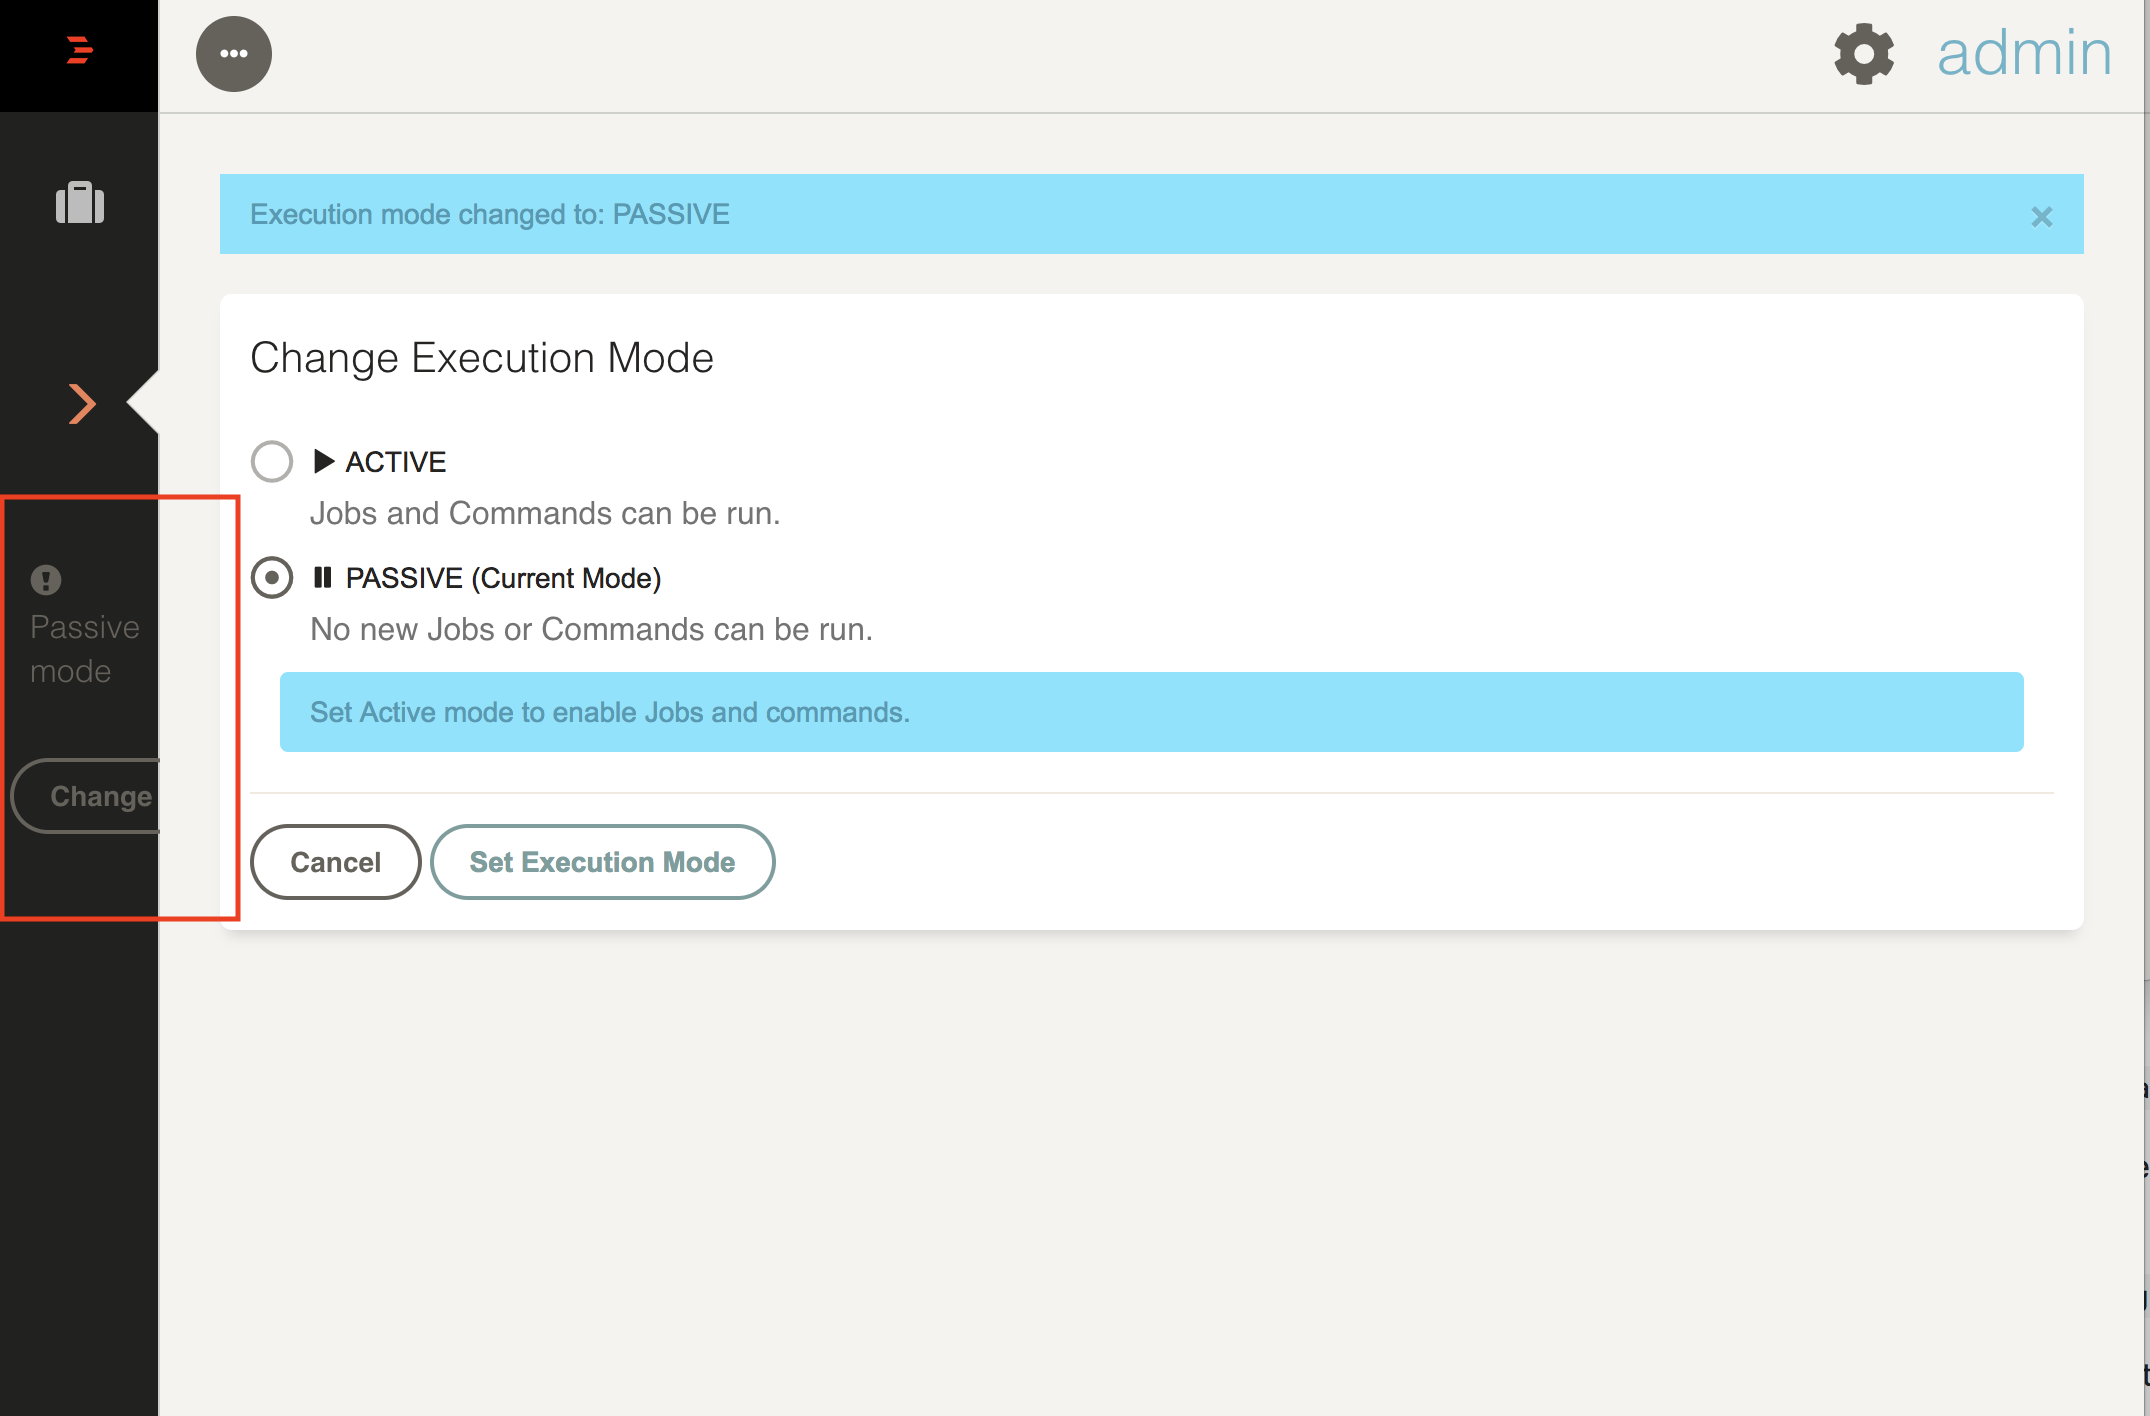Open the briefcase Projects icon
The height and width of the screenshot is (1416, 2150).
pyautogui.click(x=80, y=203)
